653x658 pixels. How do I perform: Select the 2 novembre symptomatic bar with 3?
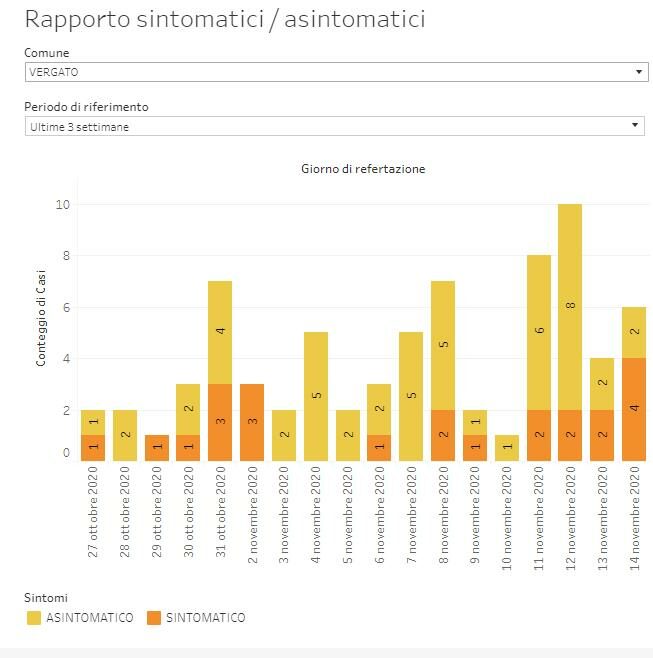pyautogui.click(x=252, y=421)
